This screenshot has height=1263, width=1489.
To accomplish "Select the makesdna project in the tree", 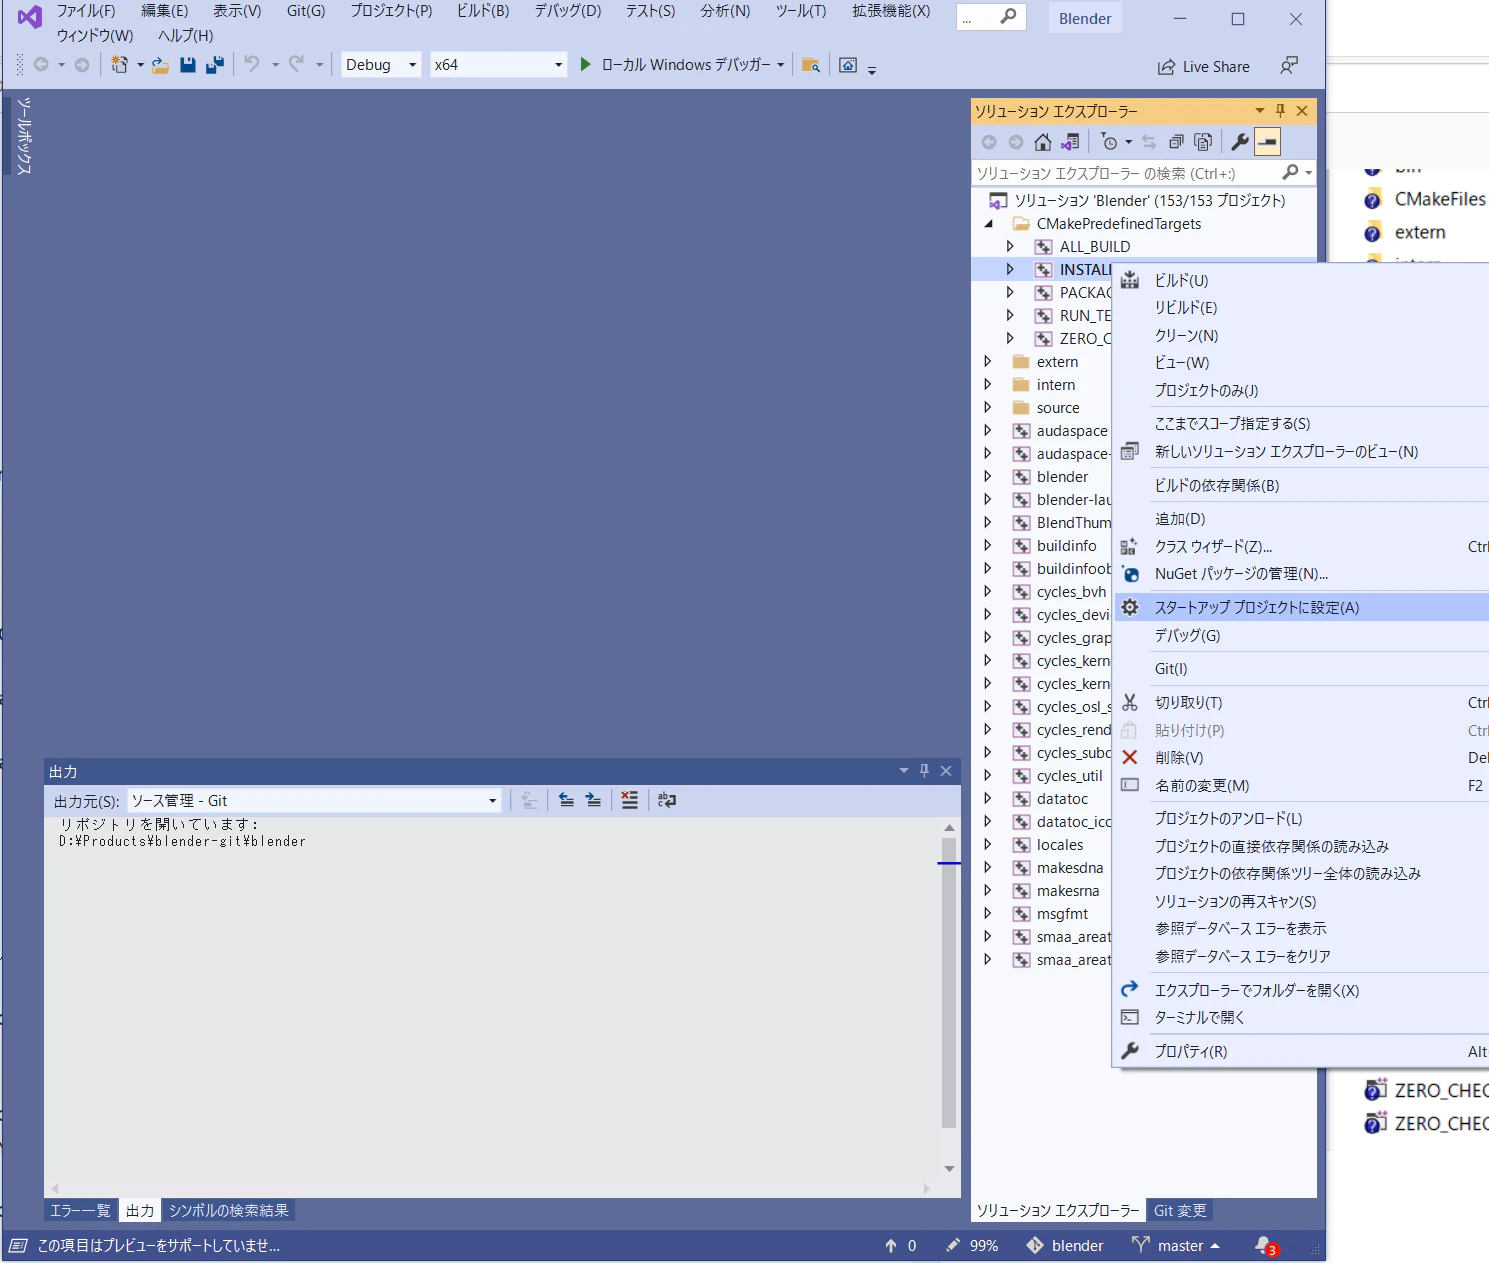I will coord(1070,868).
